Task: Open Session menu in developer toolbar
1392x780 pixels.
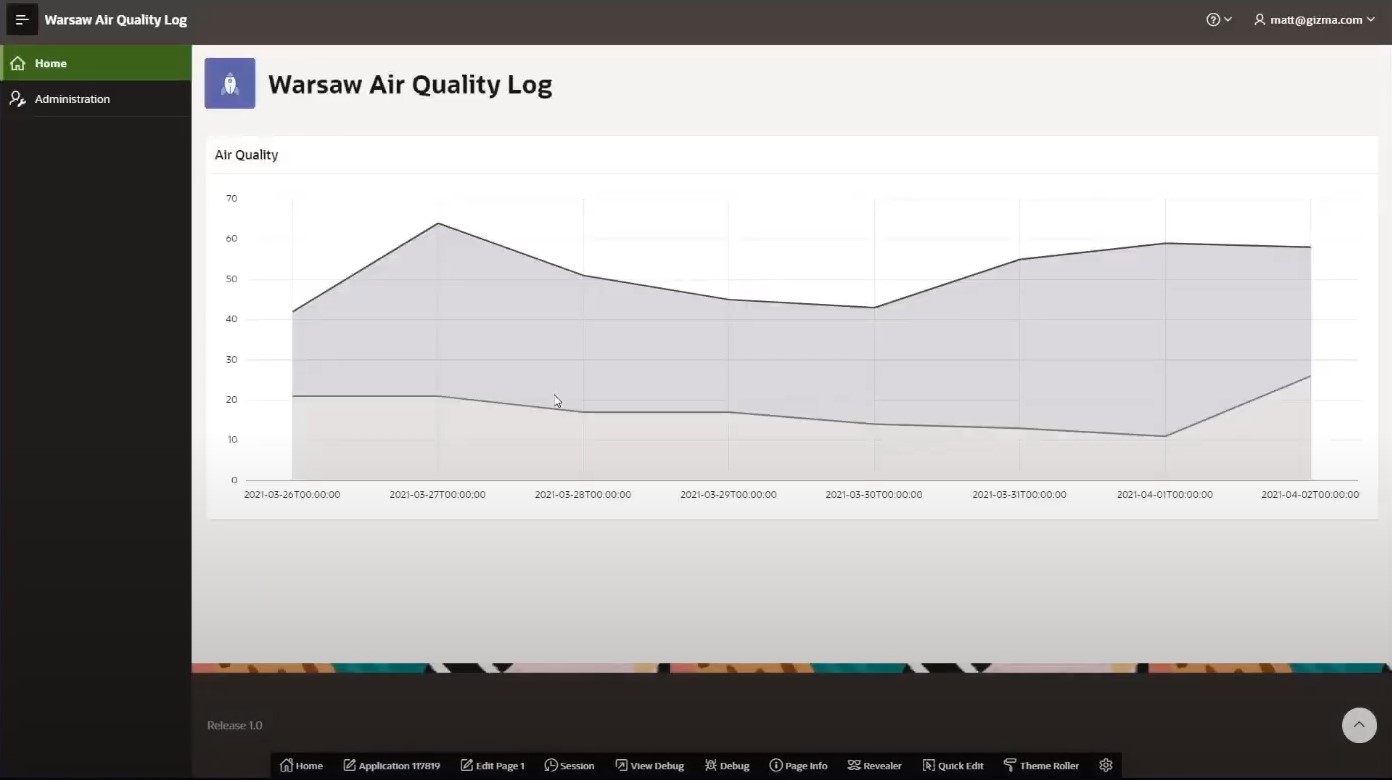Action: [x=570, y=765]
